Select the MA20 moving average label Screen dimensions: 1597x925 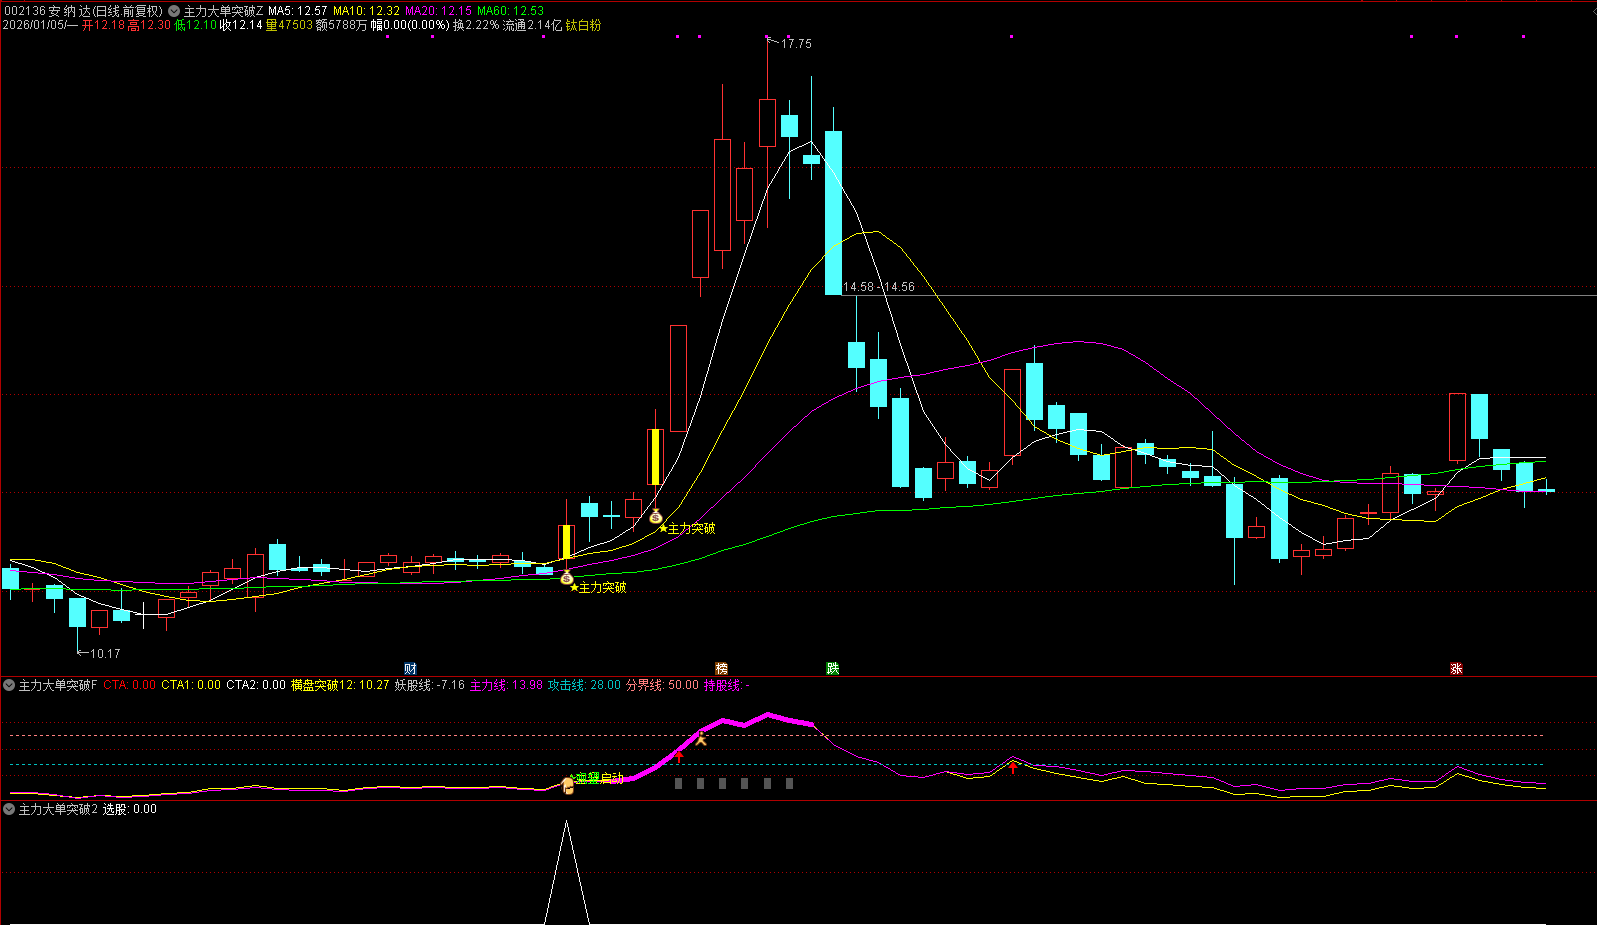click(438, 11)
